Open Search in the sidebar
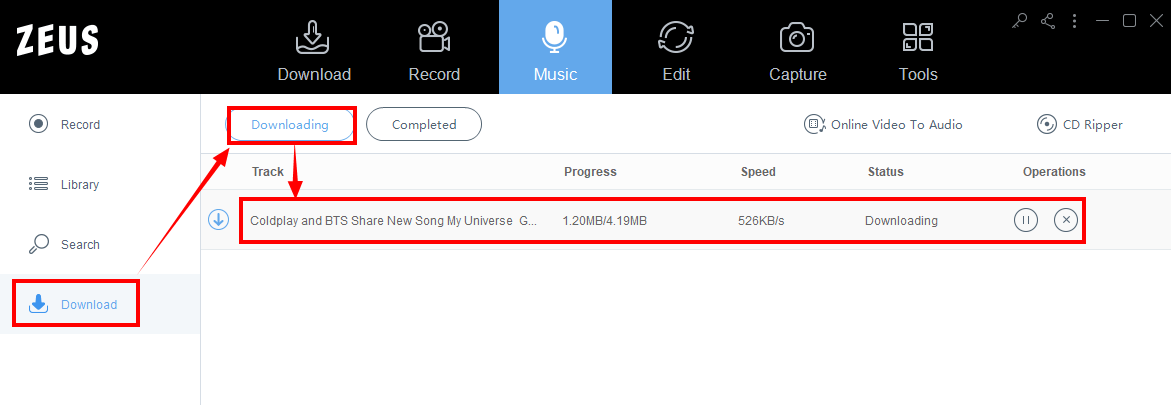This screenshot has height=405, width=1171. pos(64,244)
